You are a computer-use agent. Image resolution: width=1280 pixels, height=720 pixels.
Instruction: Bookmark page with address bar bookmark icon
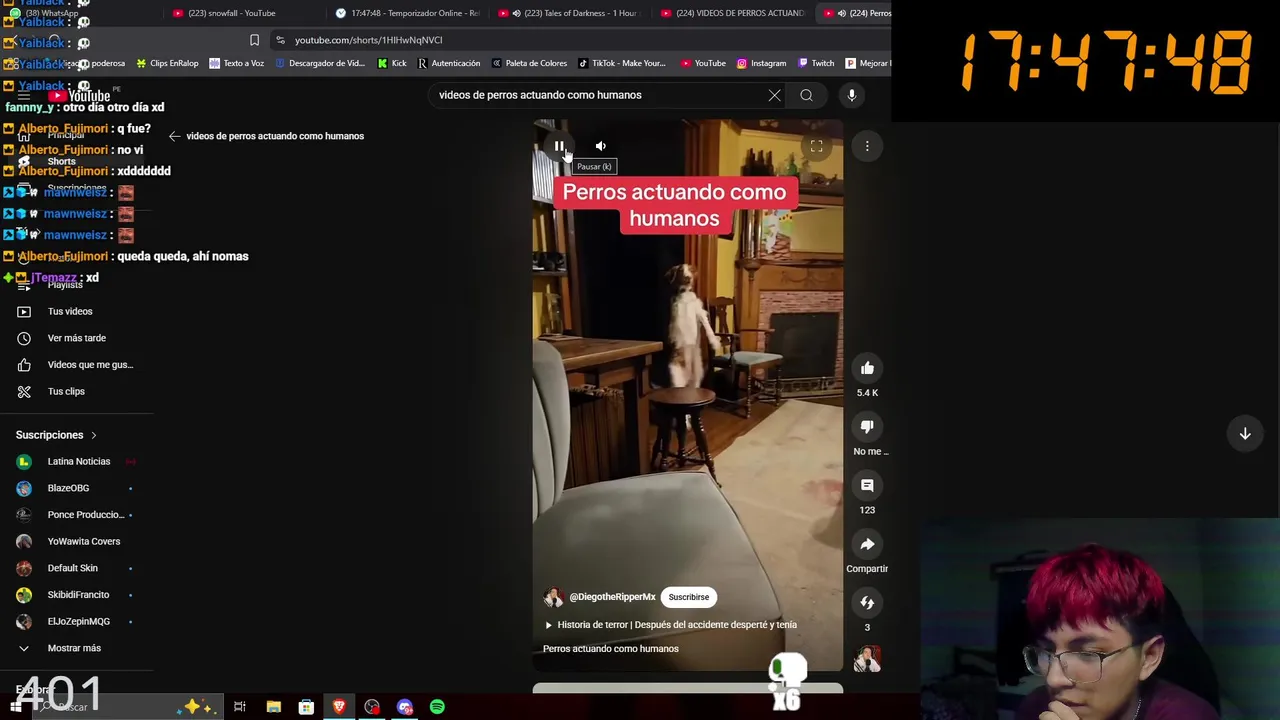point(254,40)
